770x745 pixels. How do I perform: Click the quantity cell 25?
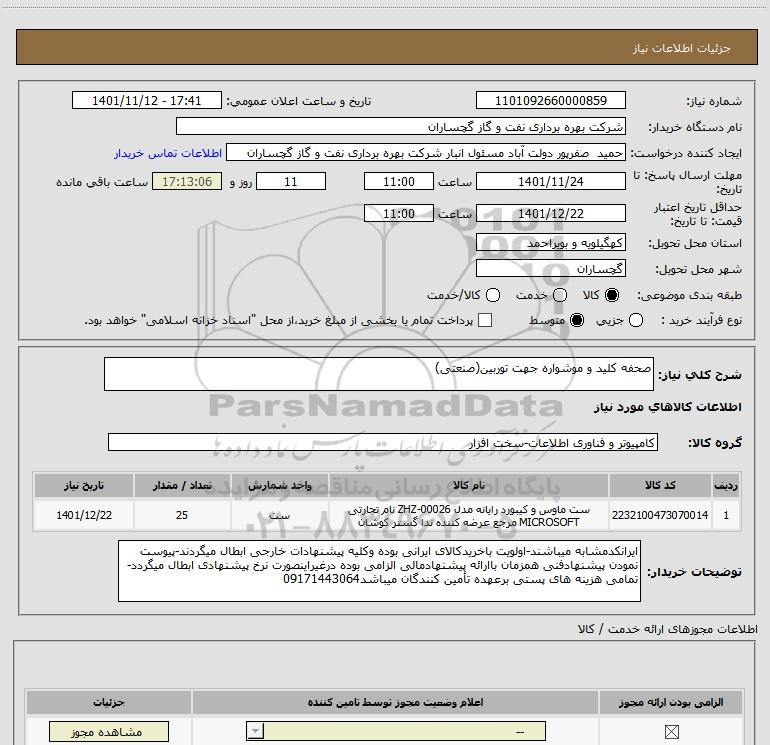point(182,515)
